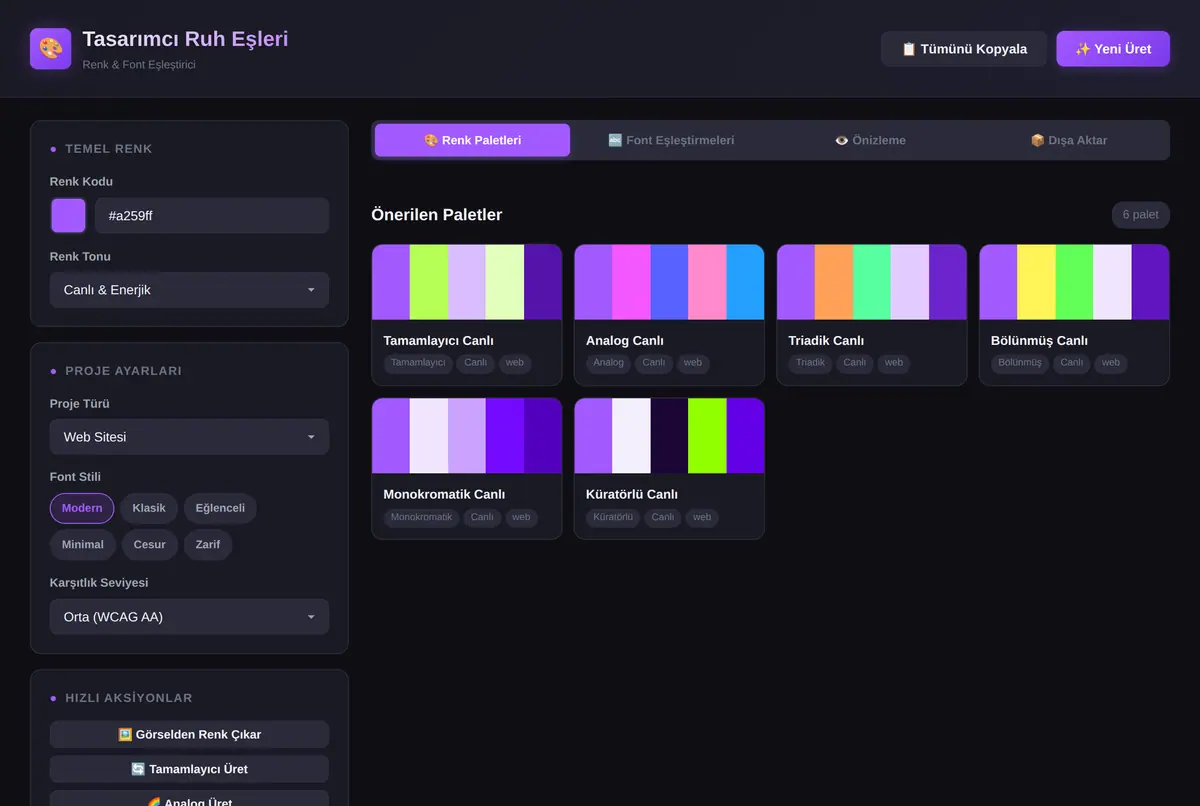Screen dimensions: 1200x806
Task: Click the Tümünü Kopyala button
Action: [964, 49]
